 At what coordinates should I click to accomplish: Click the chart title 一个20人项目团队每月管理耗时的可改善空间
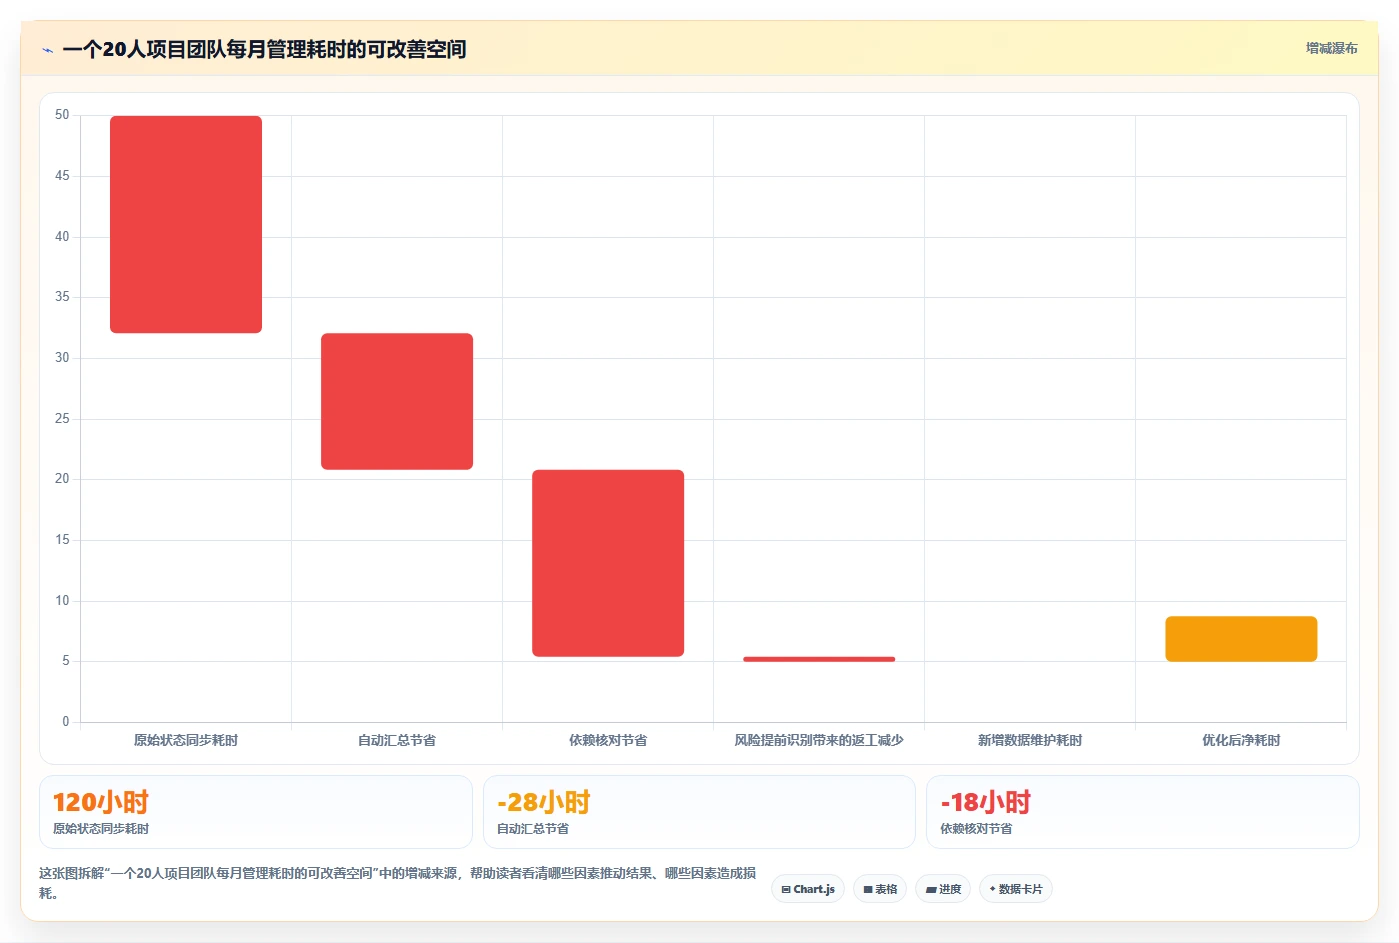pyautogui.click(x=264, y=49)
